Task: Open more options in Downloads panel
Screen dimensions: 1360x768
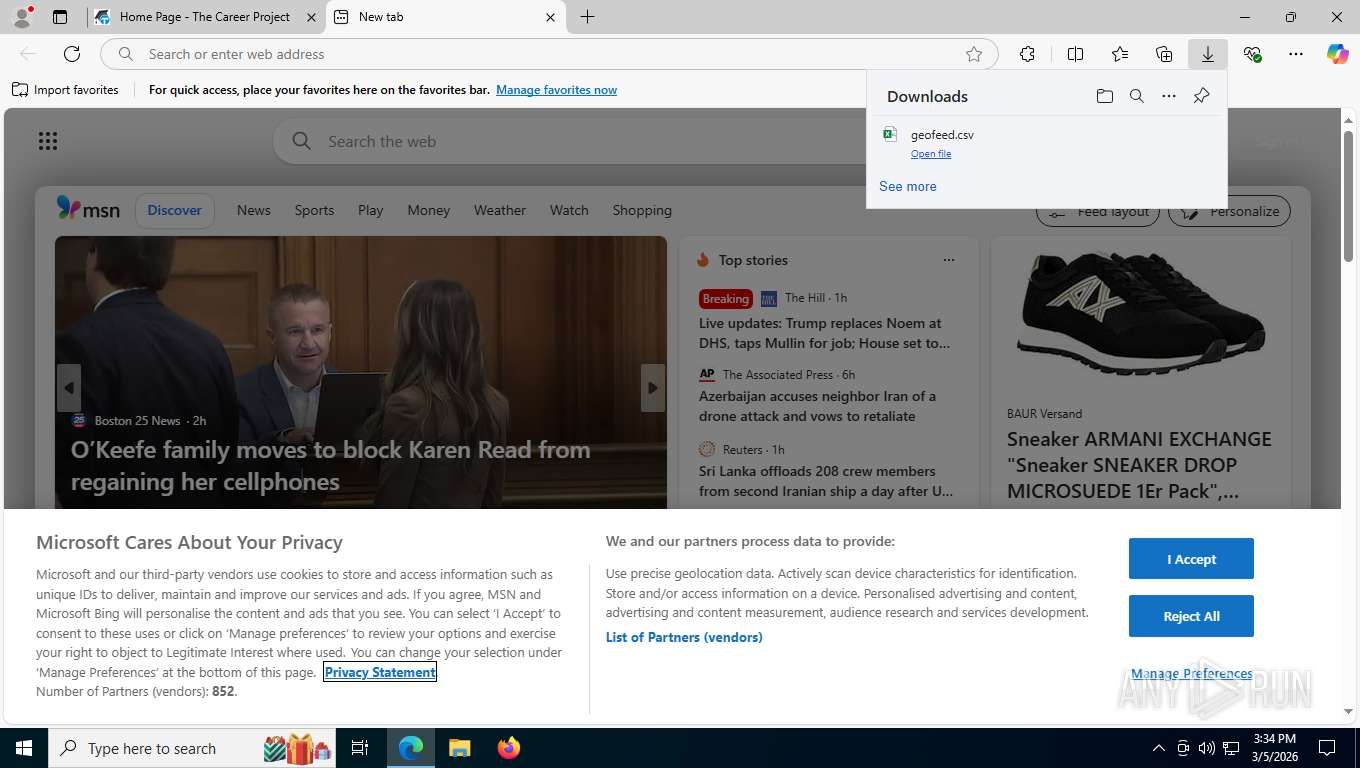Action: pos(1169,96)
